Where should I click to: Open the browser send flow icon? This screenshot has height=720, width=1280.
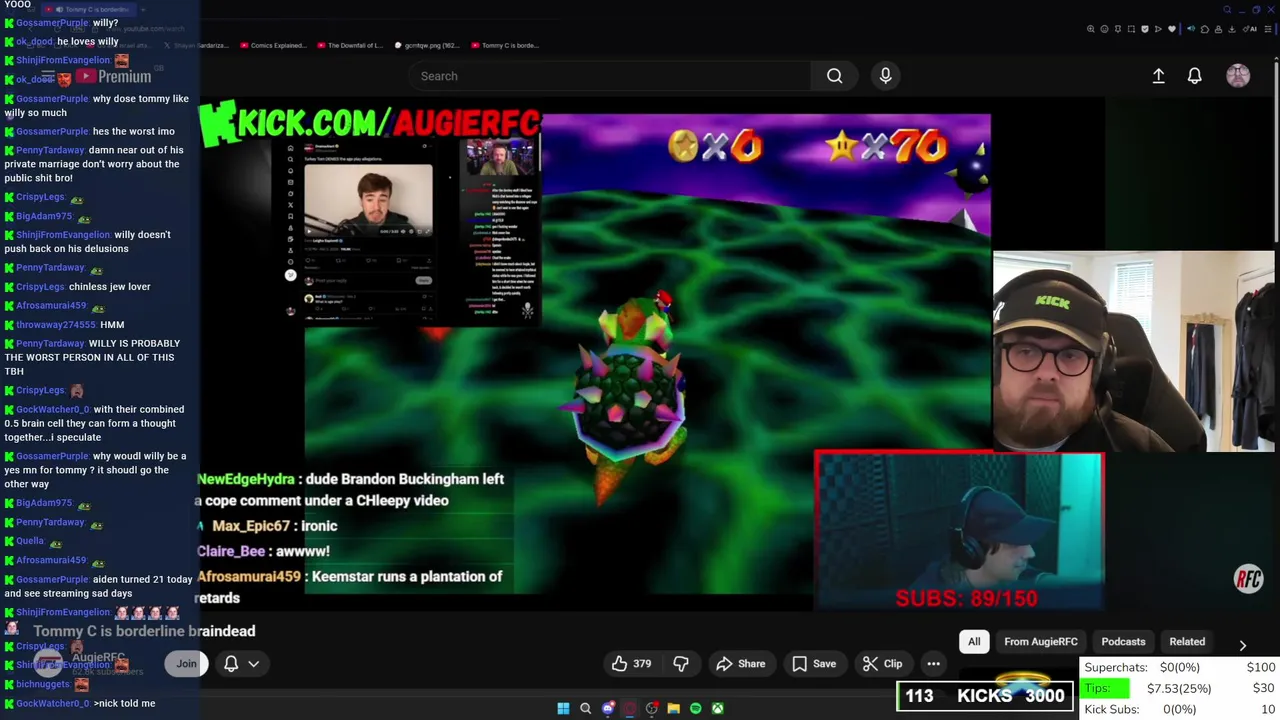pyautogui.click(x=1158, y=29)
